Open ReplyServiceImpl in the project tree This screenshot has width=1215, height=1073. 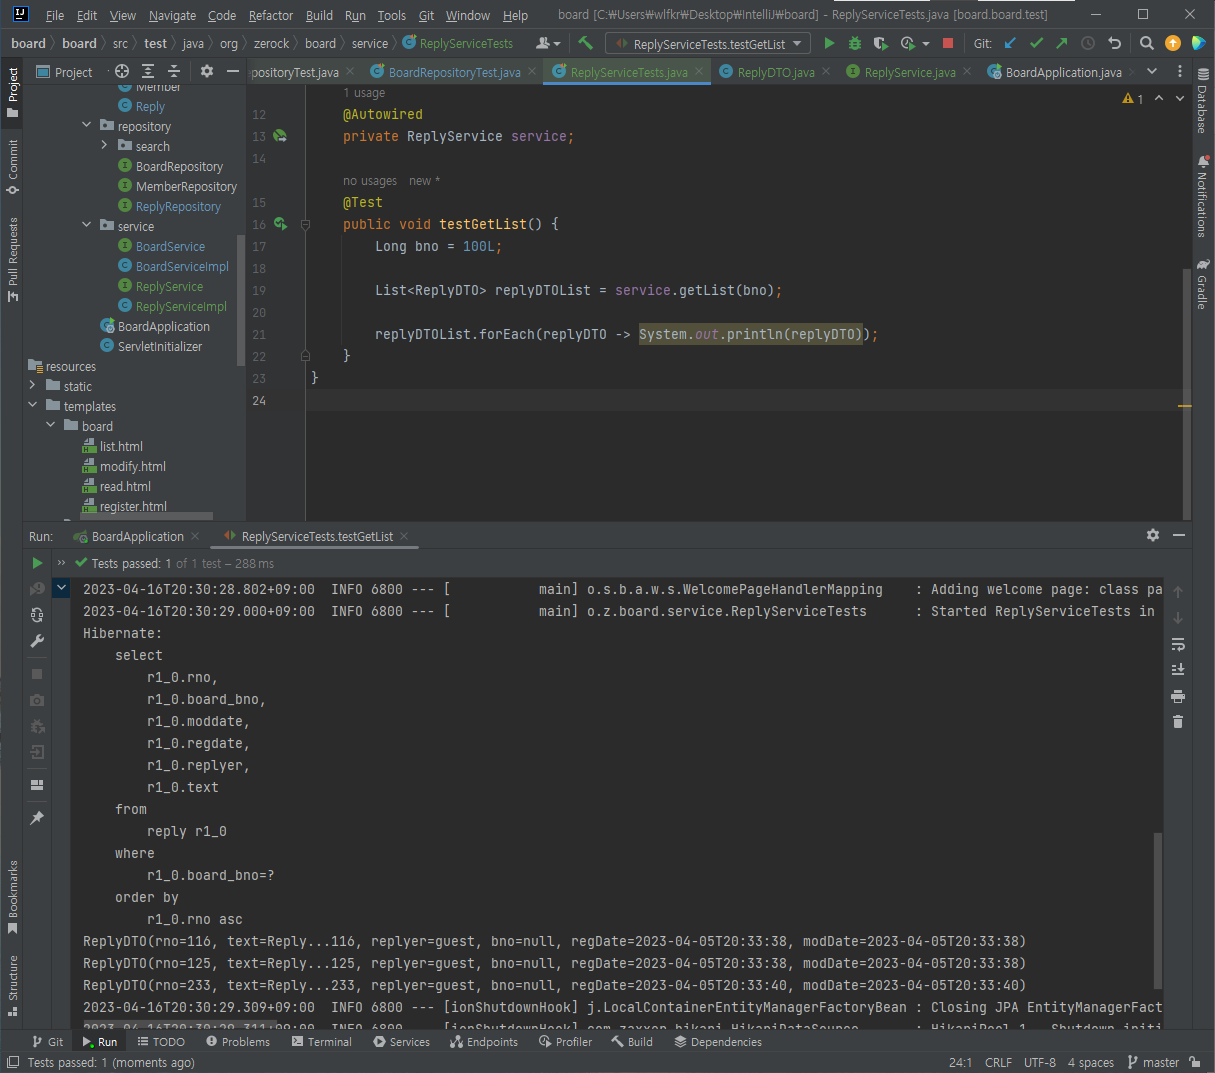pos(181,306)
